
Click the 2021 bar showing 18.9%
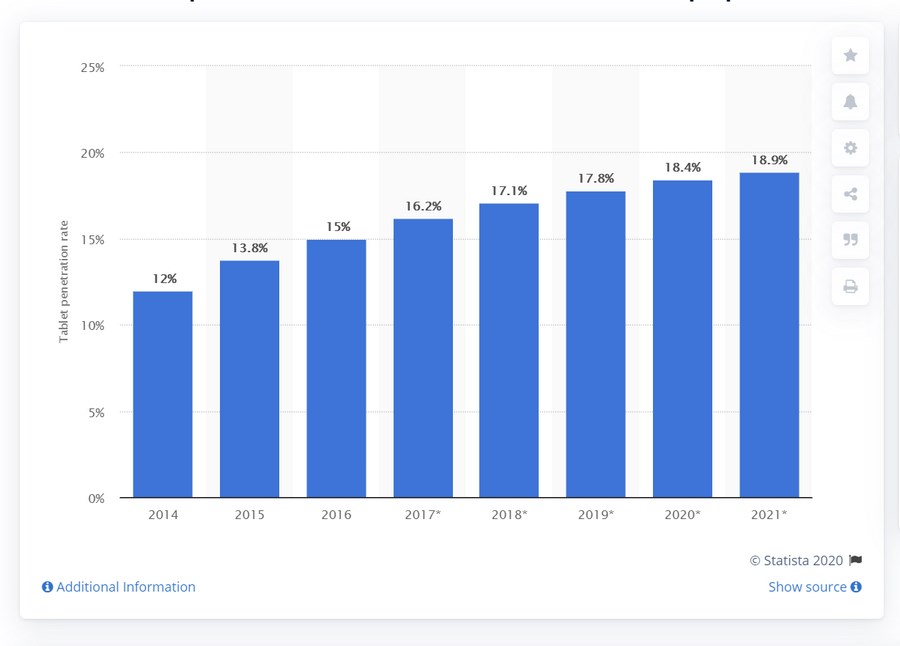(769, 335)
